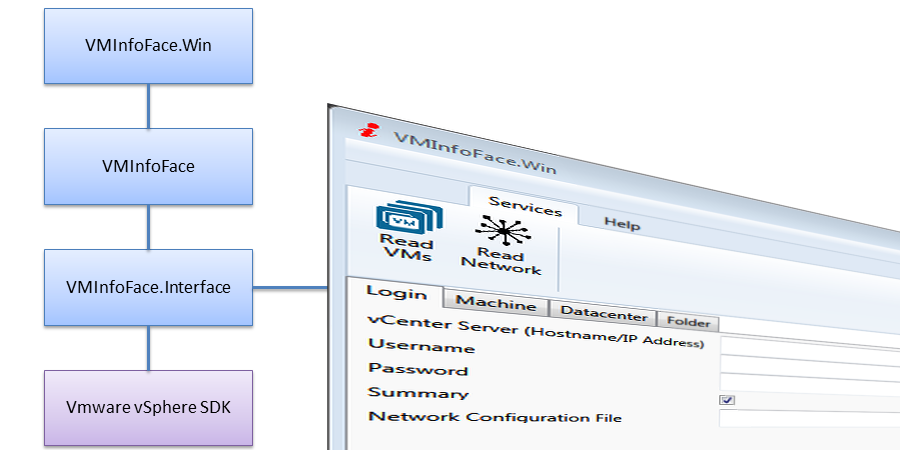
Task: Click the Password input field
Action: point(810,383)
